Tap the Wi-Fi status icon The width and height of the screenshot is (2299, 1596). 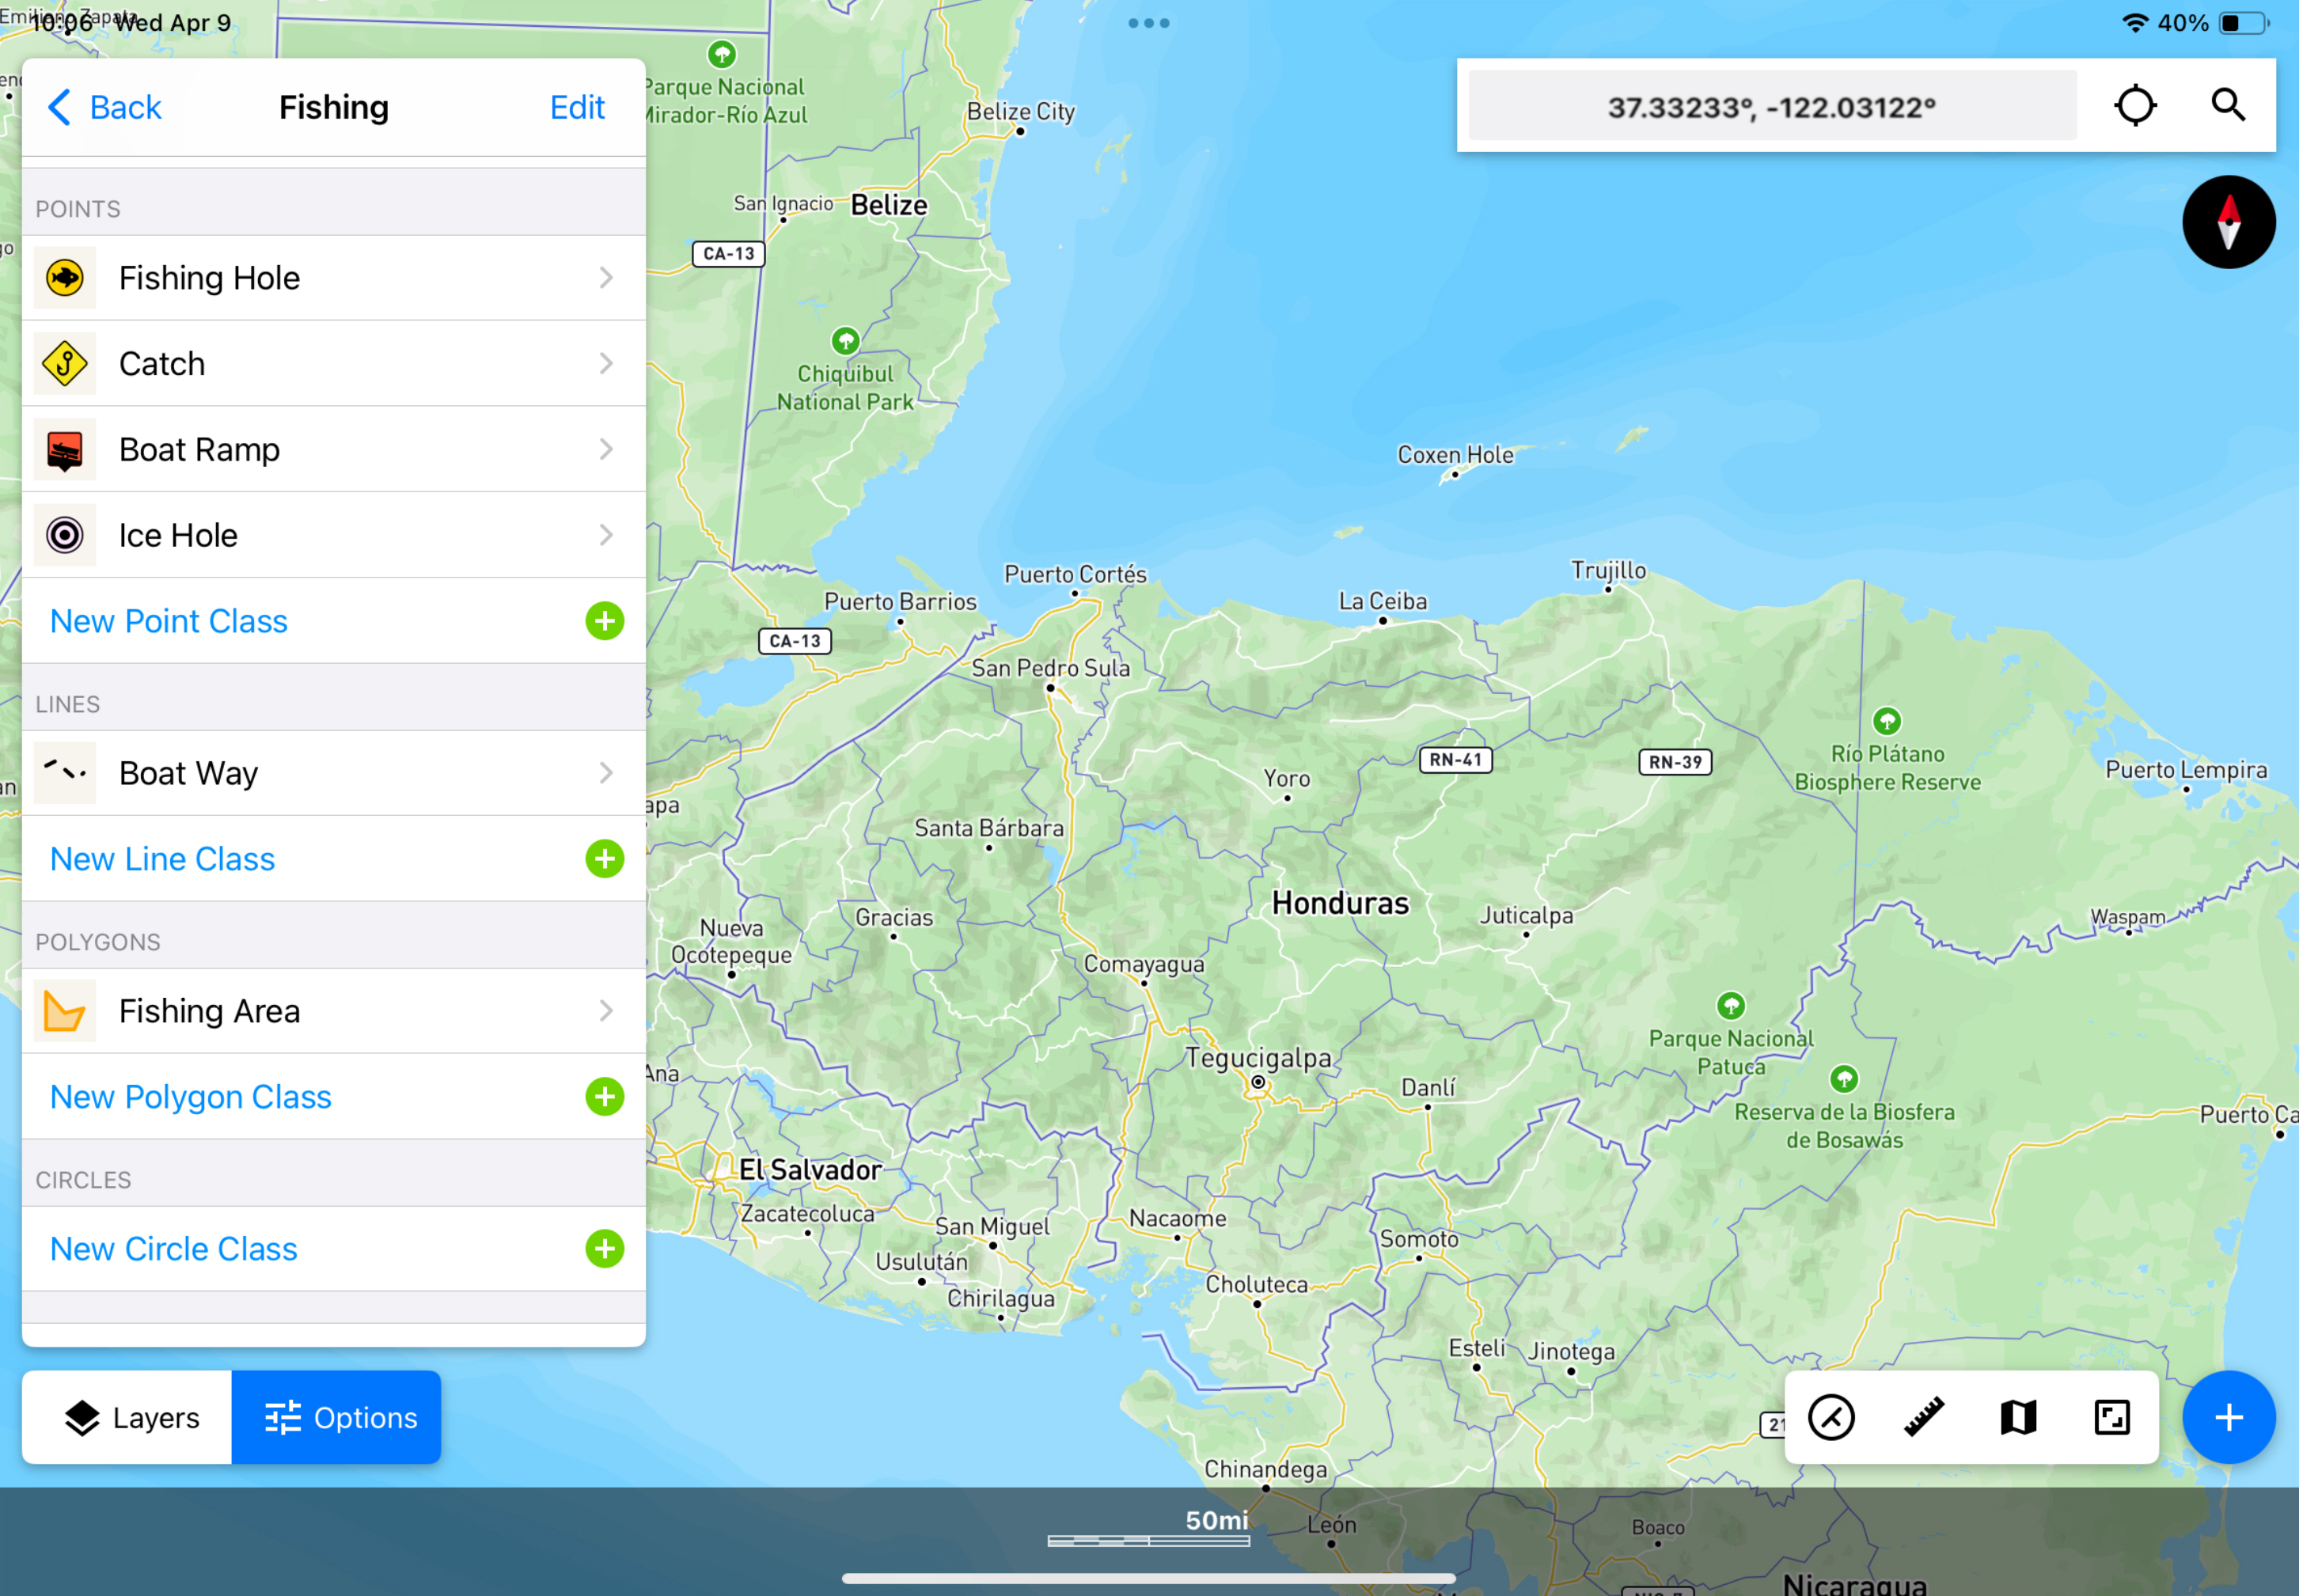coord(2134,23)
